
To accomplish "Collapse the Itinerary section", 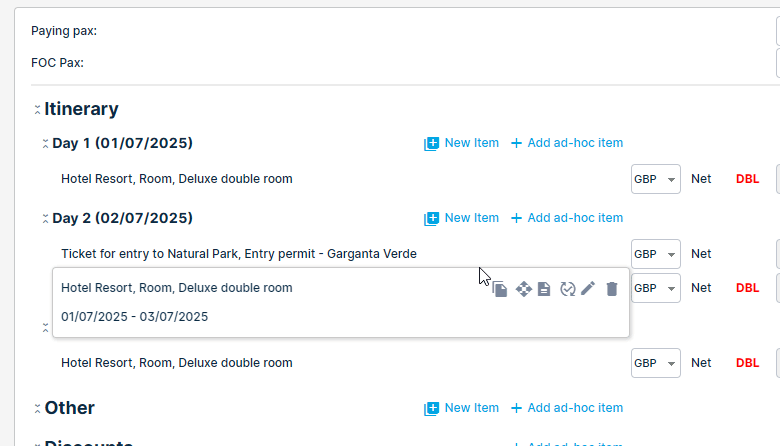I will pos(37,110).
